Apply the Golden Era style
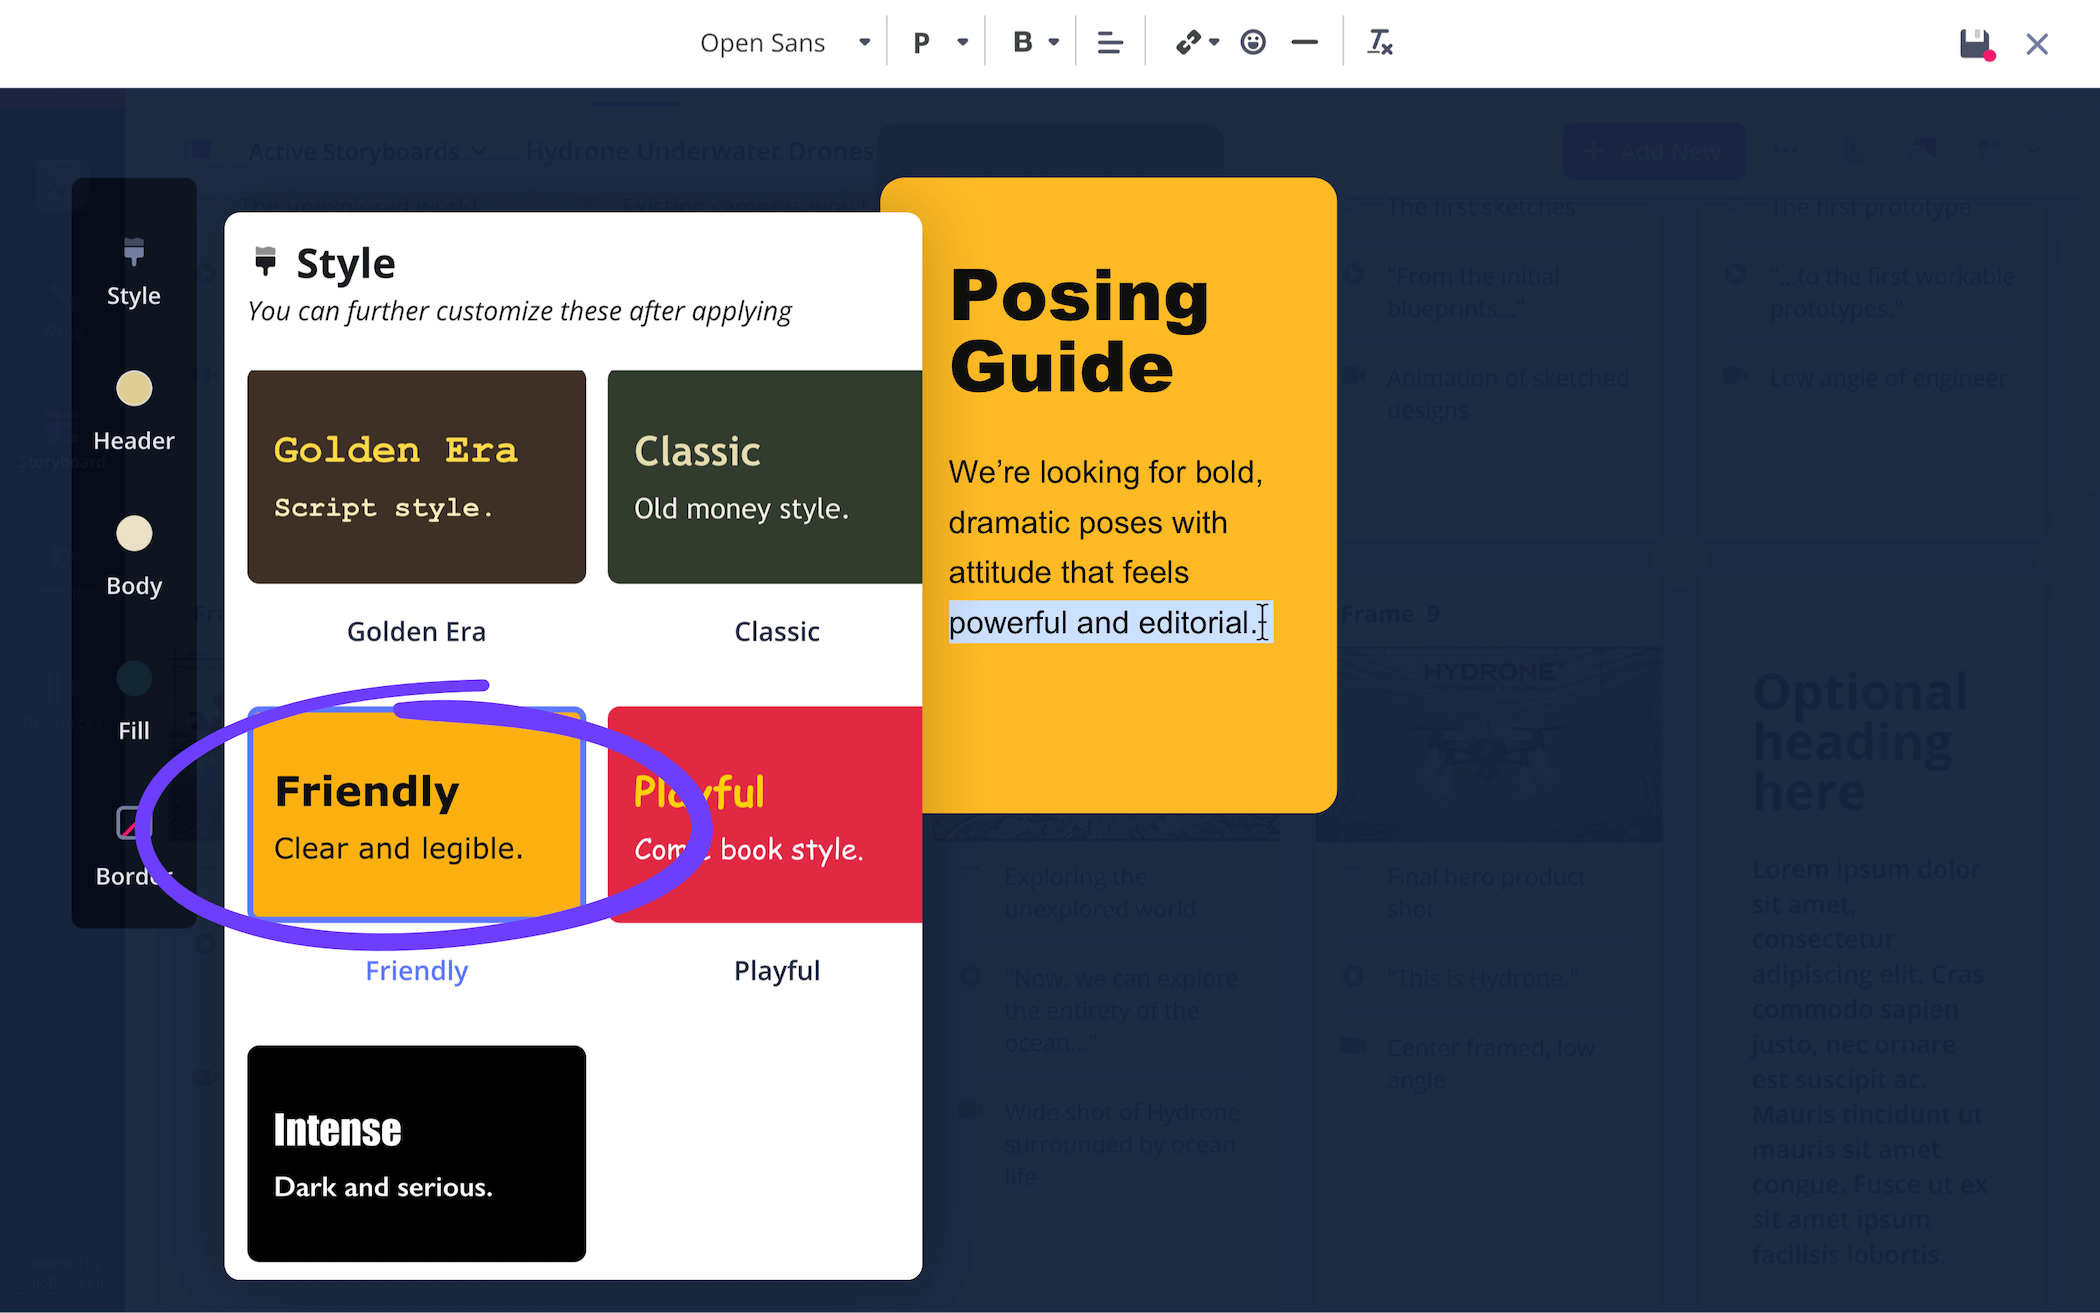Viewport: 2100px width, 1313px height. pos(416,477)
